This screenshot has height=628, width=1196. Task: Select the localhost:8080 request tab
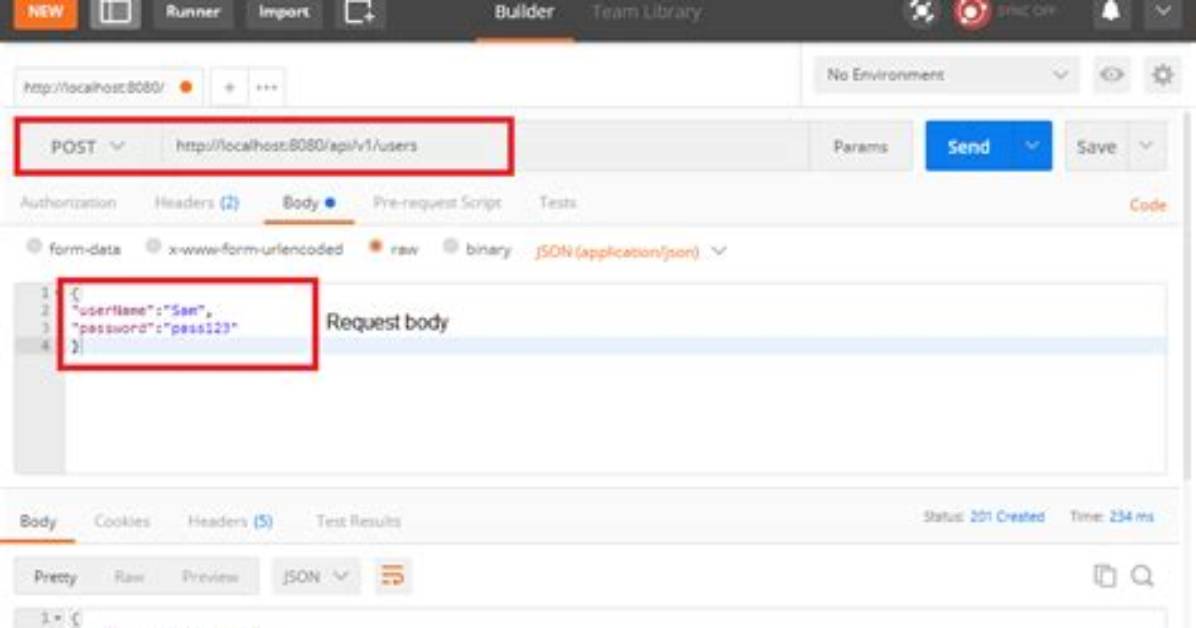click(107, 87)
